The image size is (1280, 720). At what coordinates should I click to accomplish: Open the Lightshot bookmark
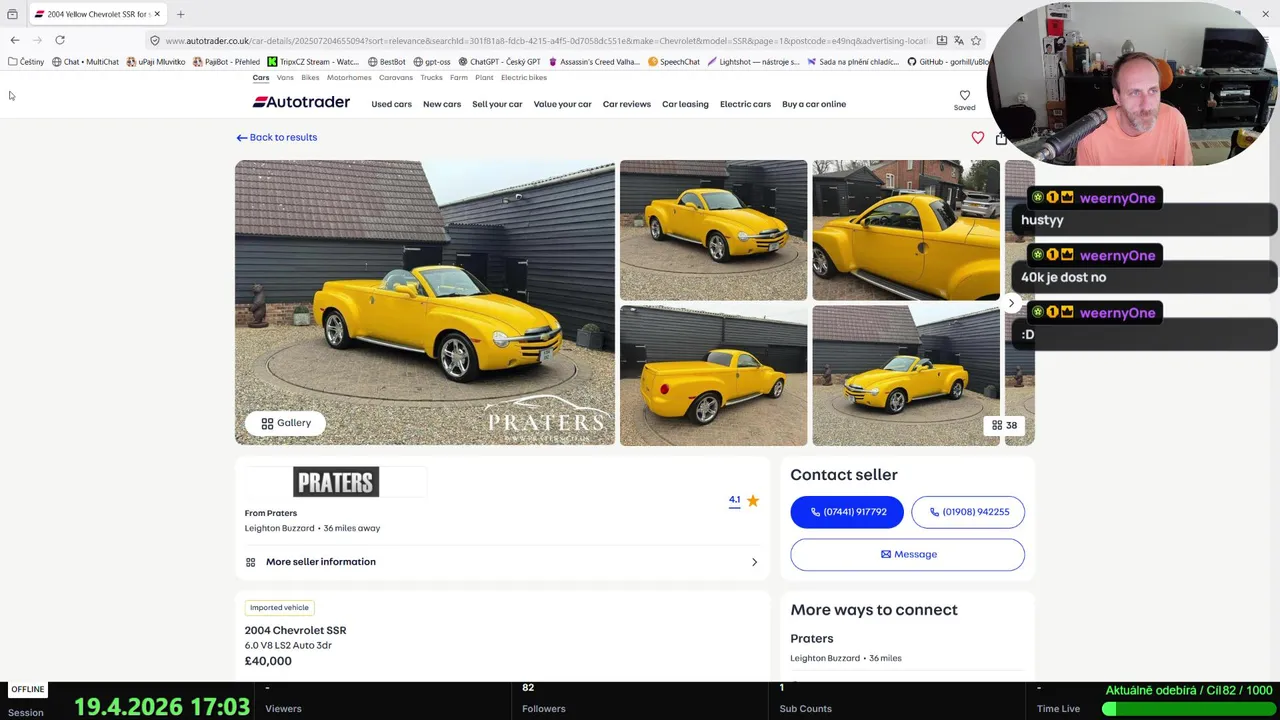tap(753, 62)
